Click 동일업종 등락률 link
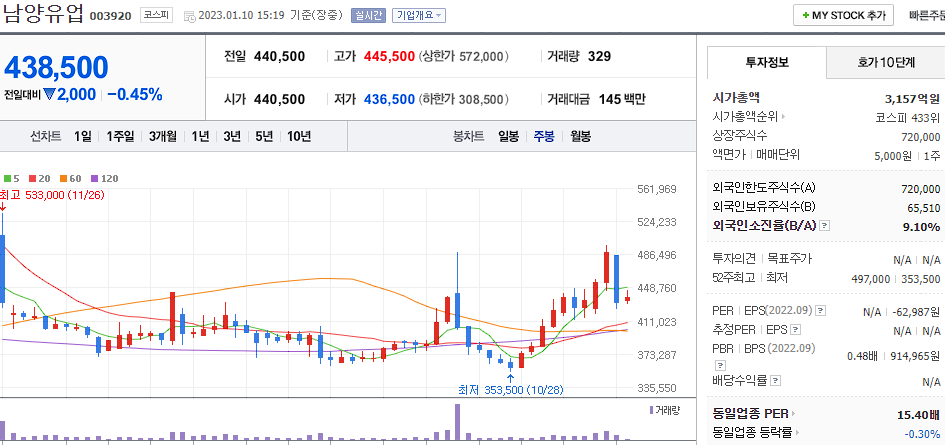945x445 pixels. 753,432
